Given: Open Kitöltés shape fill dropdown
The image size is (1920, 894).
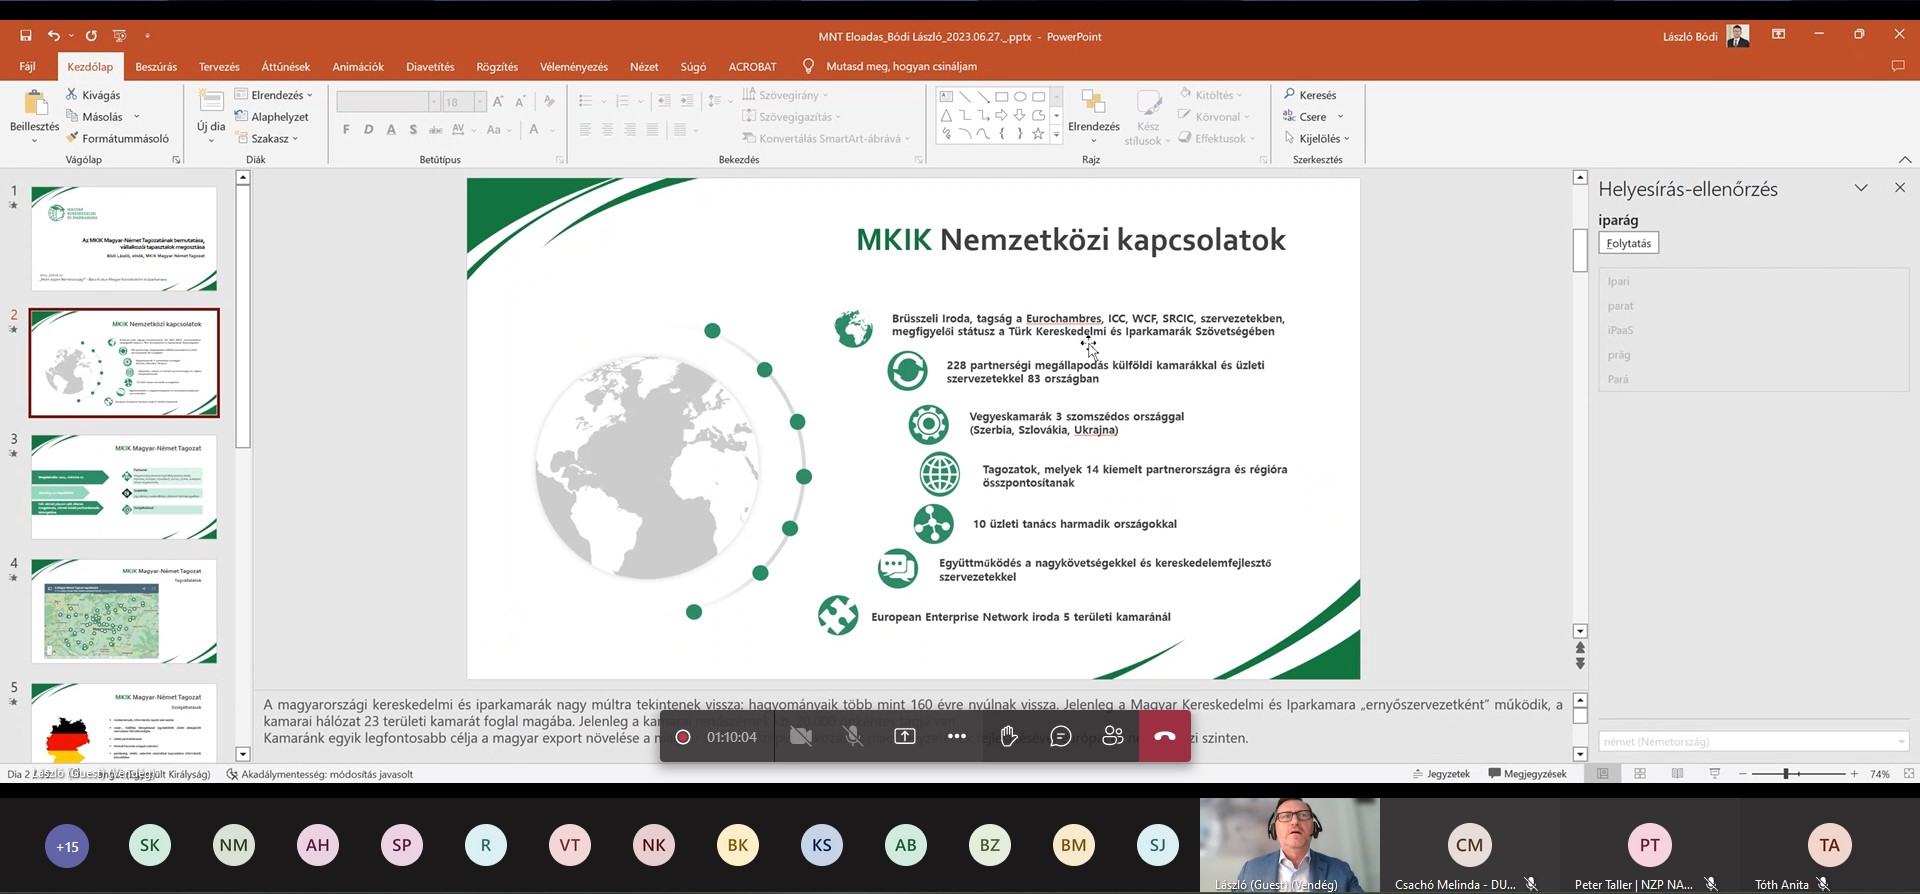Looking at the screenshot, I should [1212, 95].
